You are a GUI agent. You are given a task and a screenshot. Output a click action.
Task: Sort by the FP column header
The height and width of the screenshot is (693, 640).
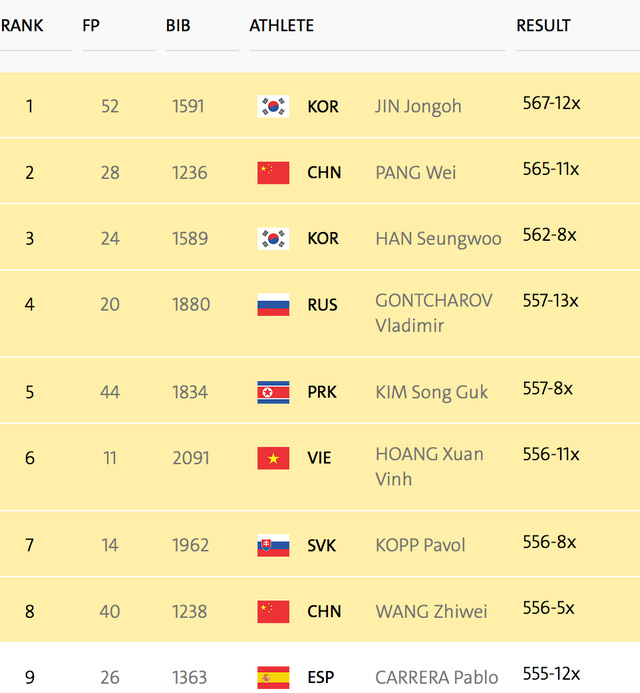(x=91, y=26)
